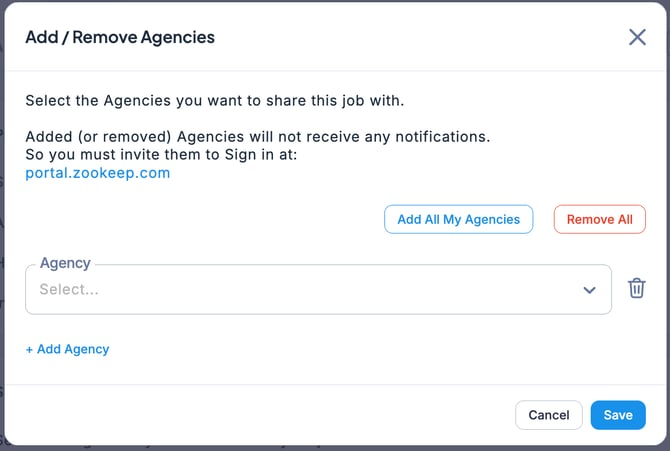This screenshot has height=451, width=670.
Task: Save the agency selection
Action: click(x=617, y=415)
